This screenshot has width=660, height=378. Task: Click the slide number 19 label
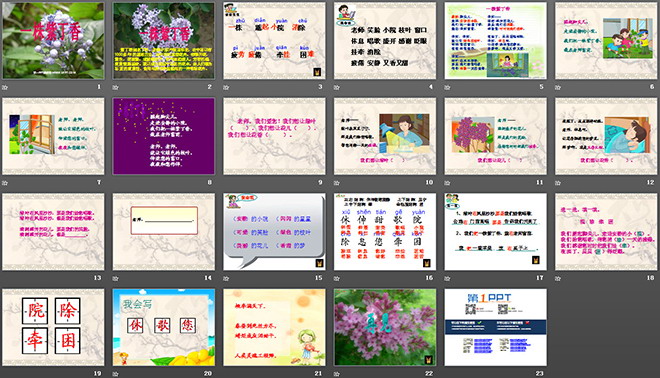point(98,373)
